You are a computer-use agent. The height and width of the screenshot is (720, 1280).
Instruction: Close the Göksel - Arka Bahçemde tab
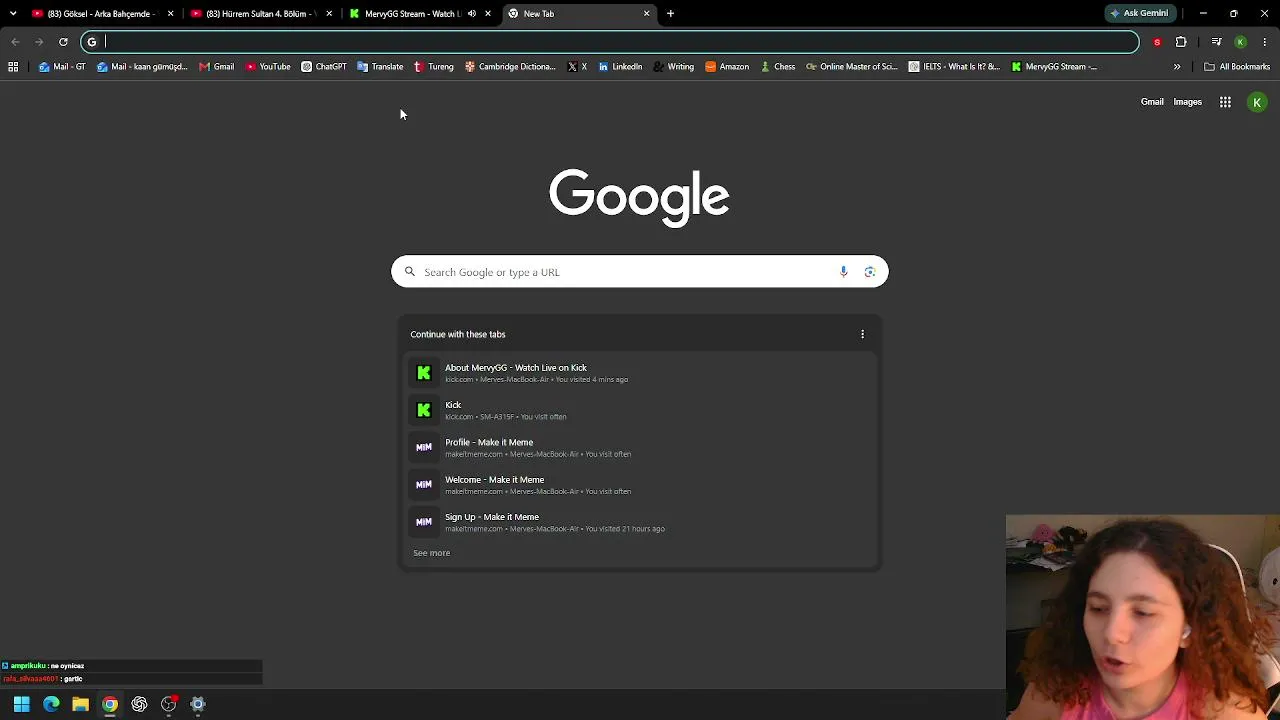[171, 14]
